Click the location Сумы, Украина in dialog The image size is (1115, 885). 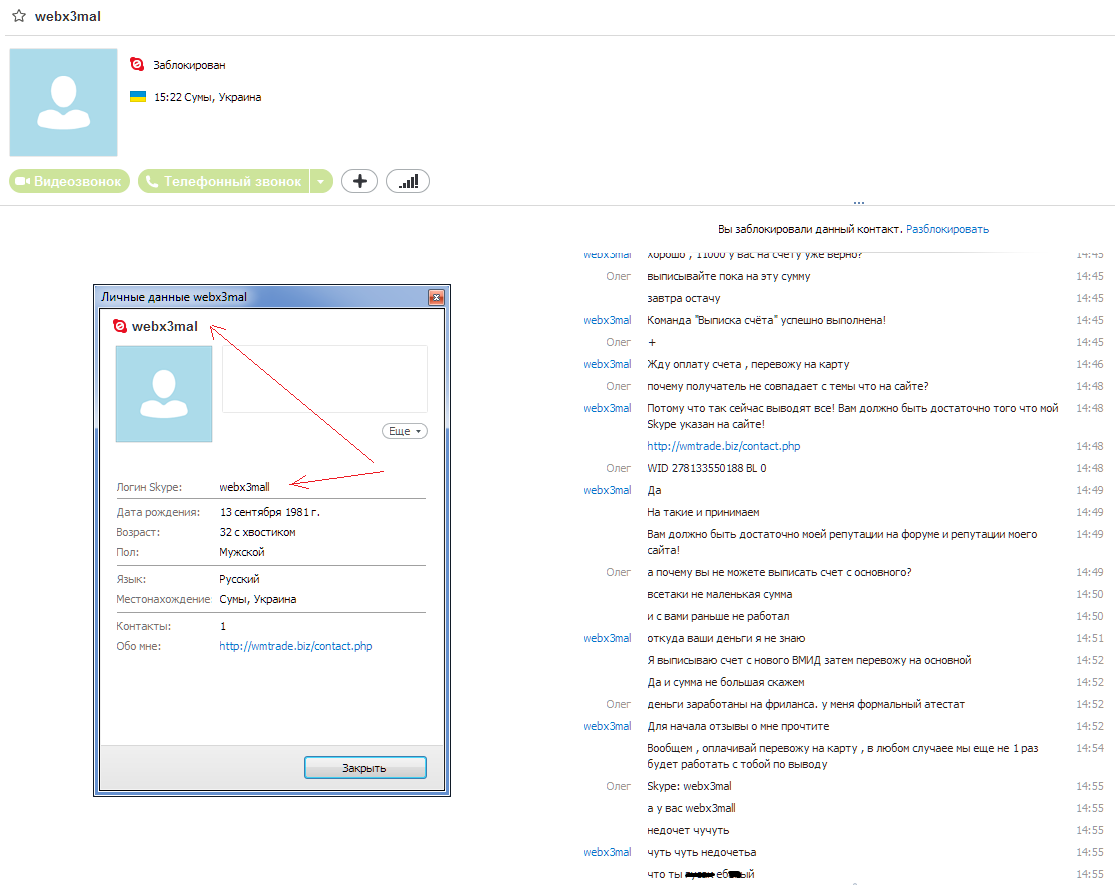coord(257,599)
